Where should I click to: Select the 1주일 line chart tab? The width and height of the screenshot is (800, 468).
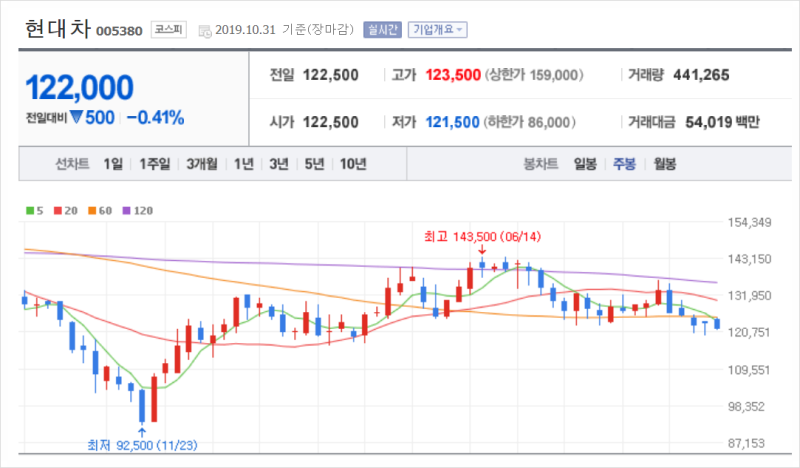pyautogui.click(x=155, y=164)
